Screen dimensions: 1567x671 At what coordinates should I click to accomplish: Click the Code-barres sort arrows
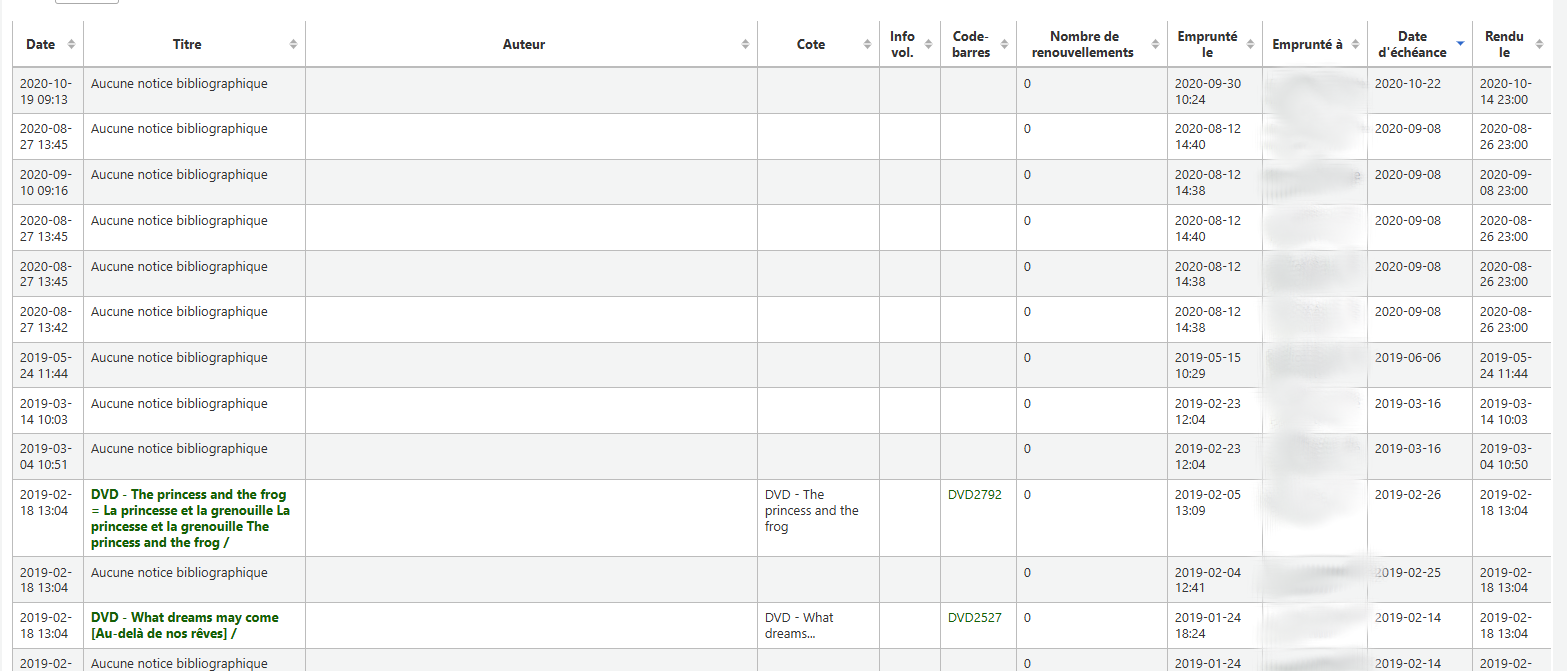(x=1004, y=45)
